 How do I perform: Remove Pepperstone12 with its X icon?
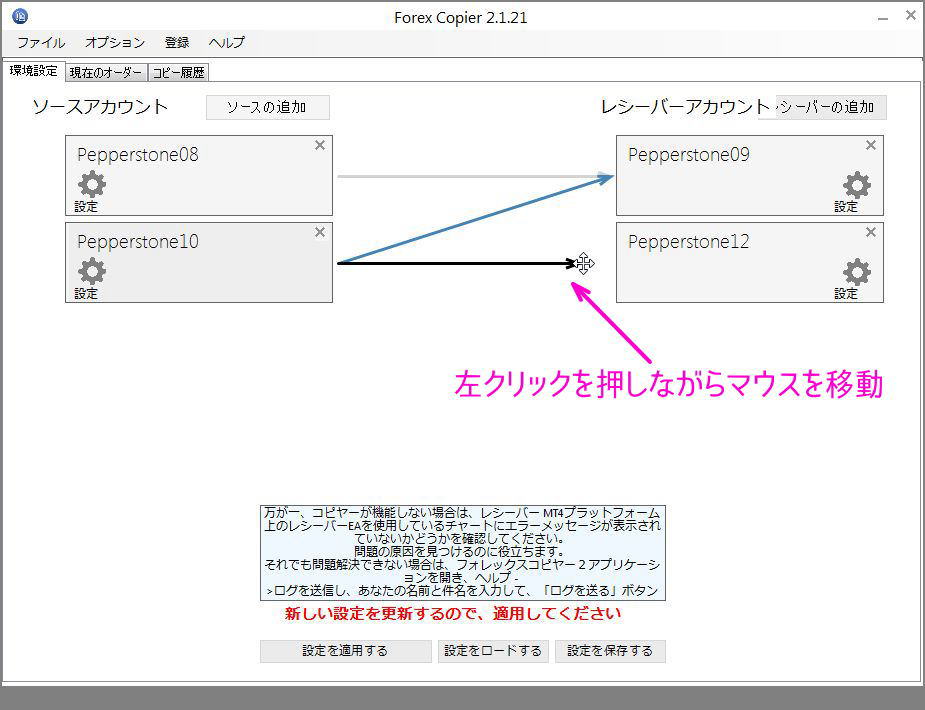click(870, 232)
